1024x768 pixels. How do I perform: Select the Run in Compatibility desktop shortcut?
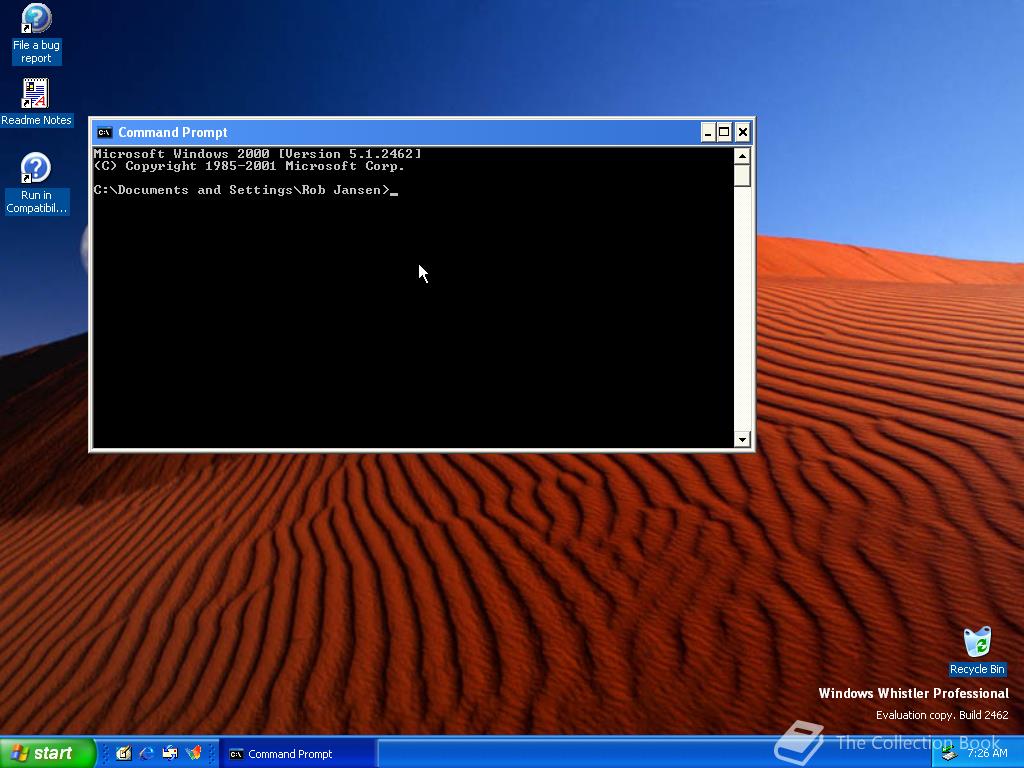click(x=36, y=184)
